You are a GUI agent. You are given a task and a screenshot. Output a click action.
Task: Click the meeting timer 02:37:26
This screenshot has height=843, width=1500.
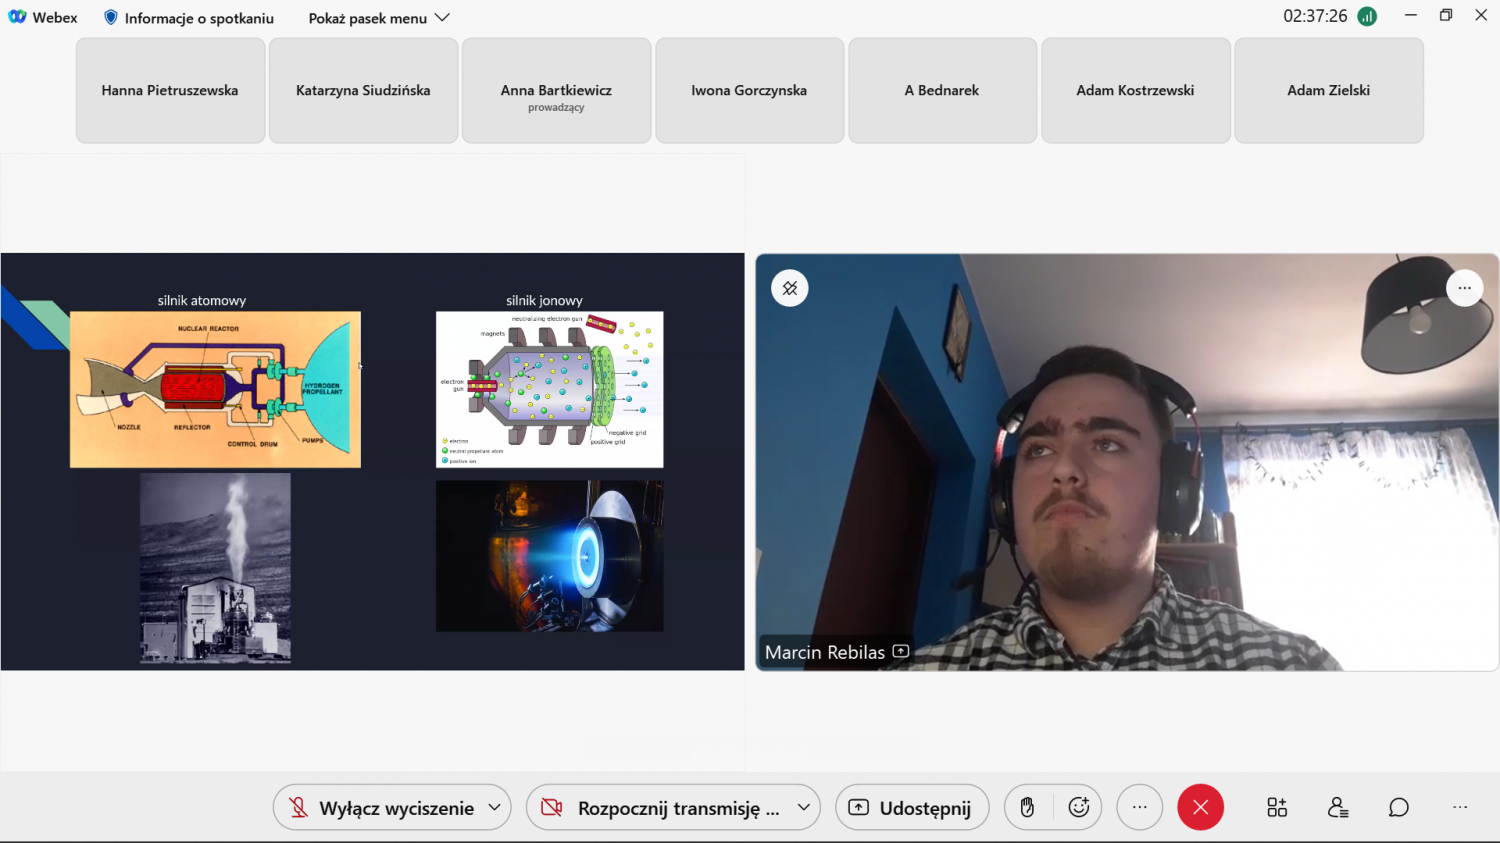(1315, 16)
